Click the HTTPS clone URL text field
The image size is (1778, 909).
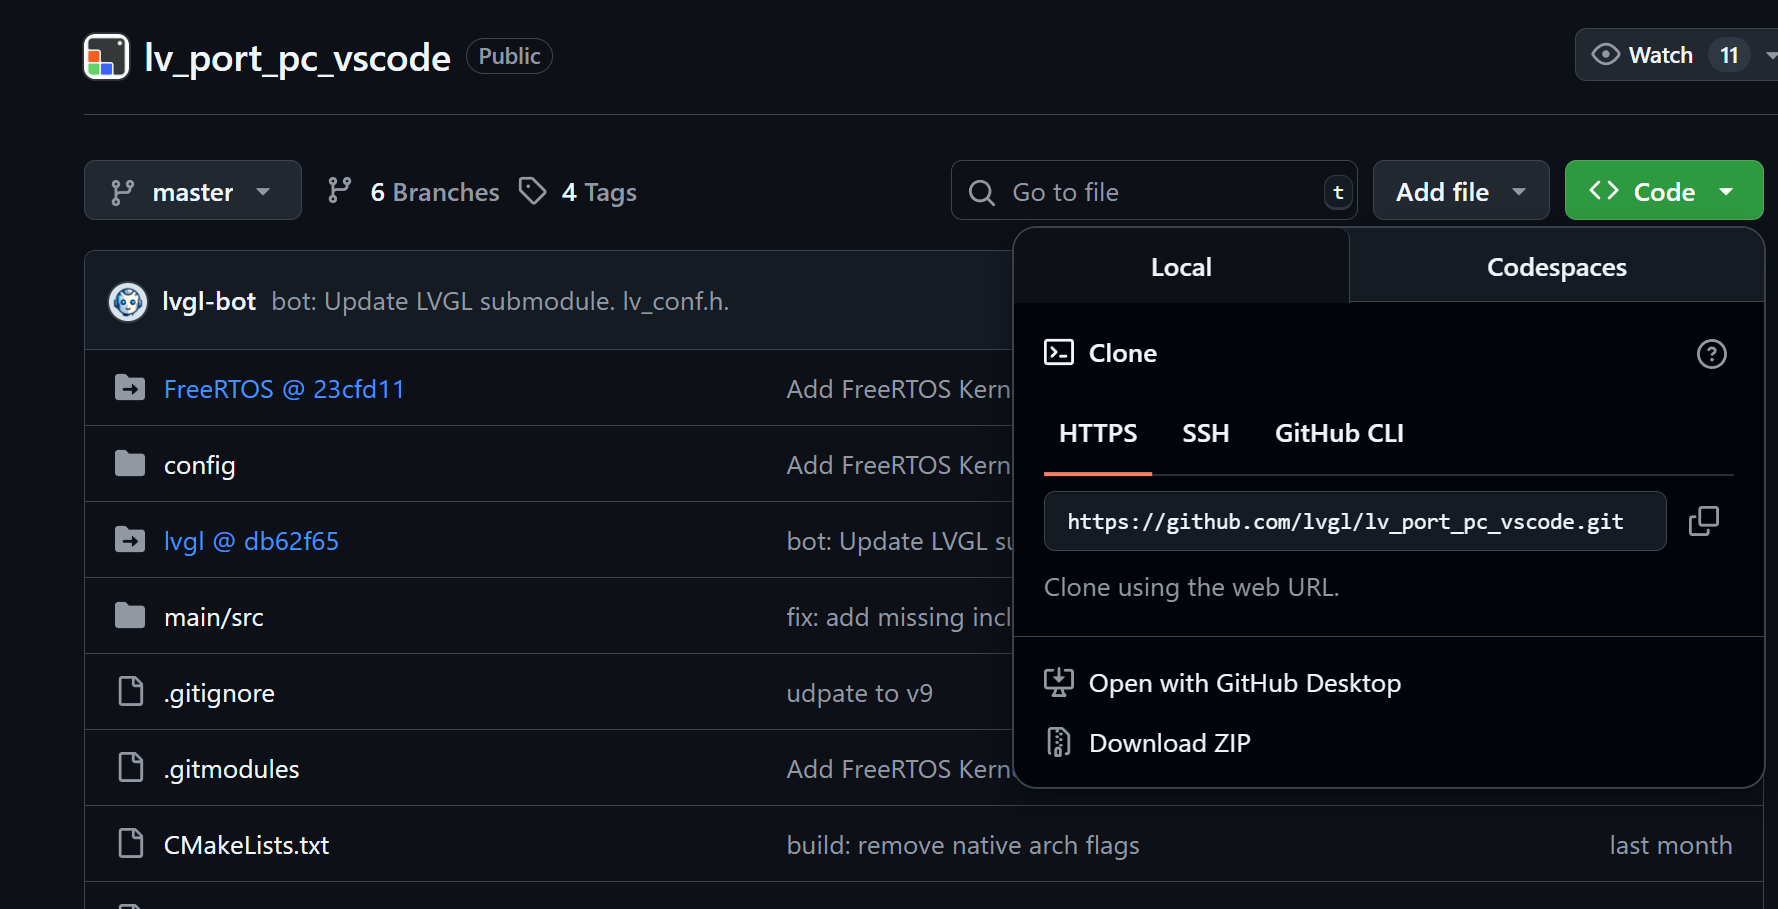pos(1355,521)
